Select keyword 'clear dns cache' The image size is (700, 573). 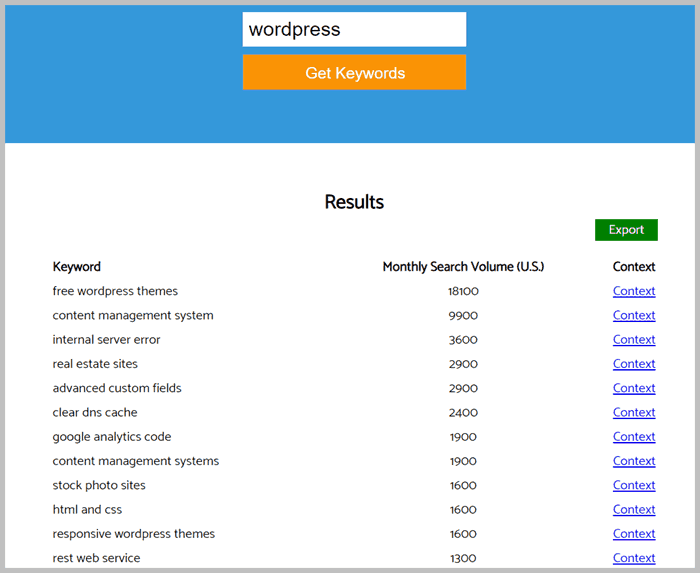tap(95, 412)
